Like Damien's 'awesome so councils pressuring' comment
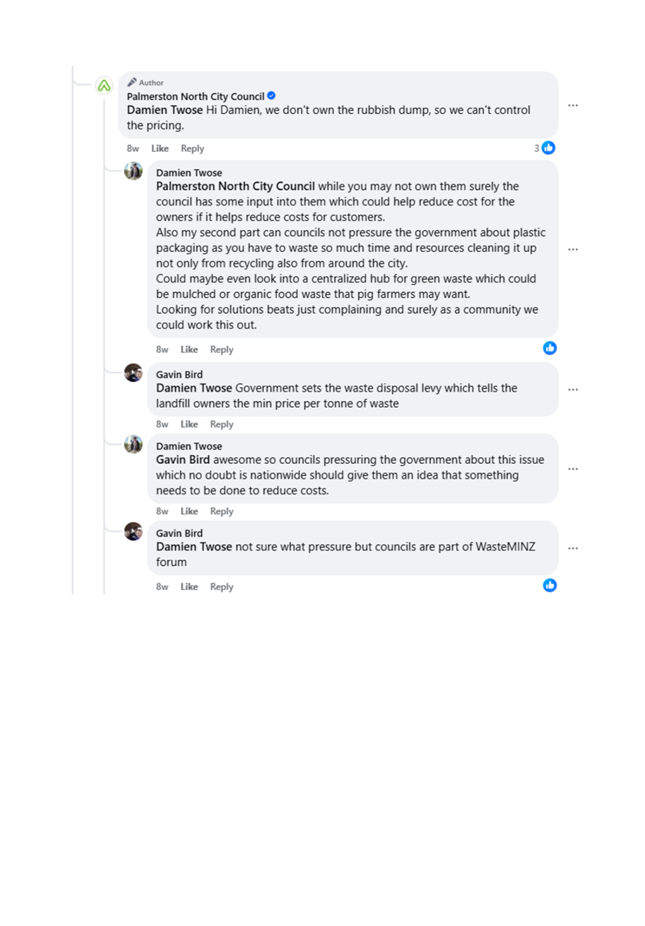The height and width of the screenshot is (926, 645). (189, 512)
